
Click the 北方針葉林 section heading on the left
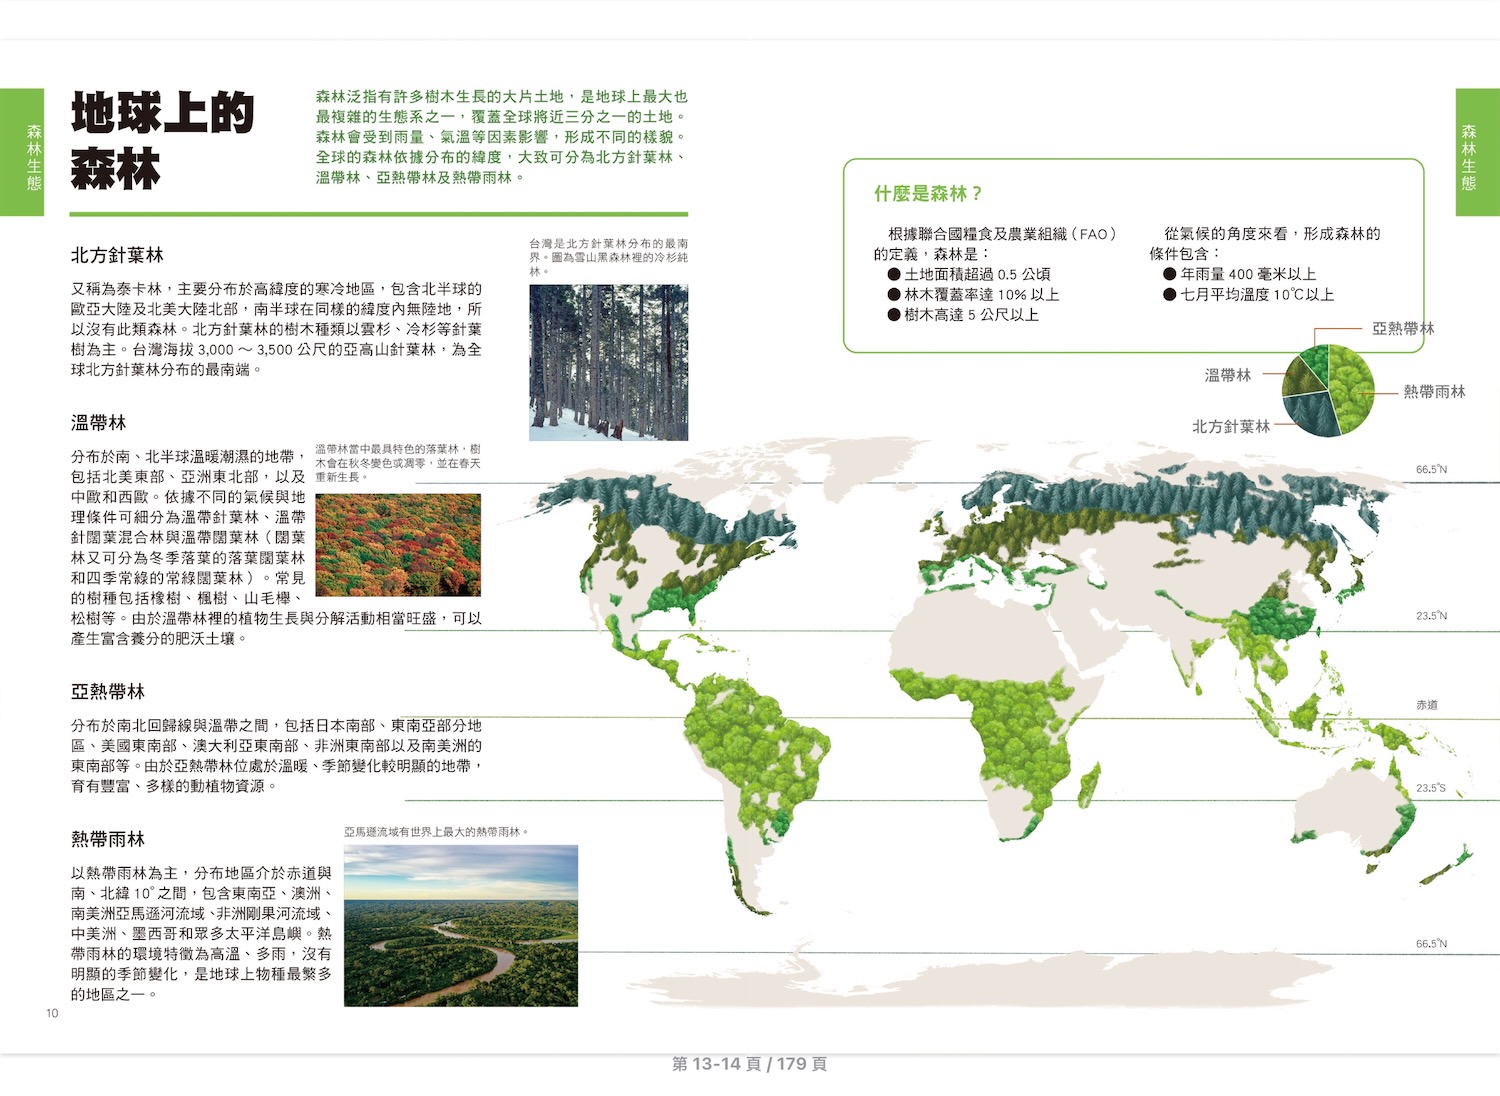(x=117, y=256)
